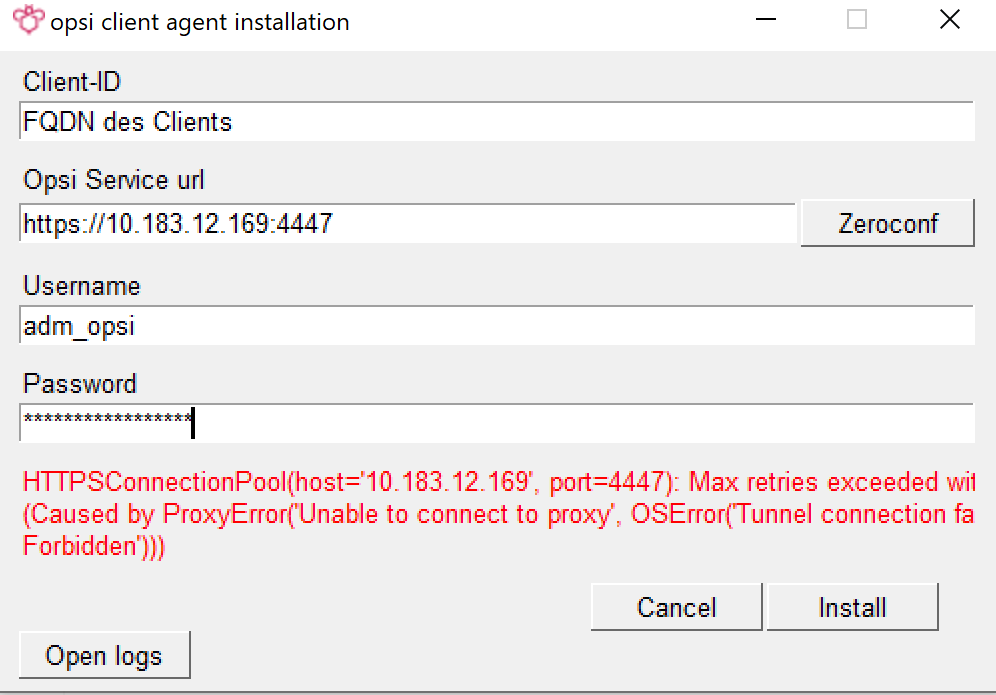The image size is (996, 695).
Task: Click the Username label
Action: coord(82,286)
